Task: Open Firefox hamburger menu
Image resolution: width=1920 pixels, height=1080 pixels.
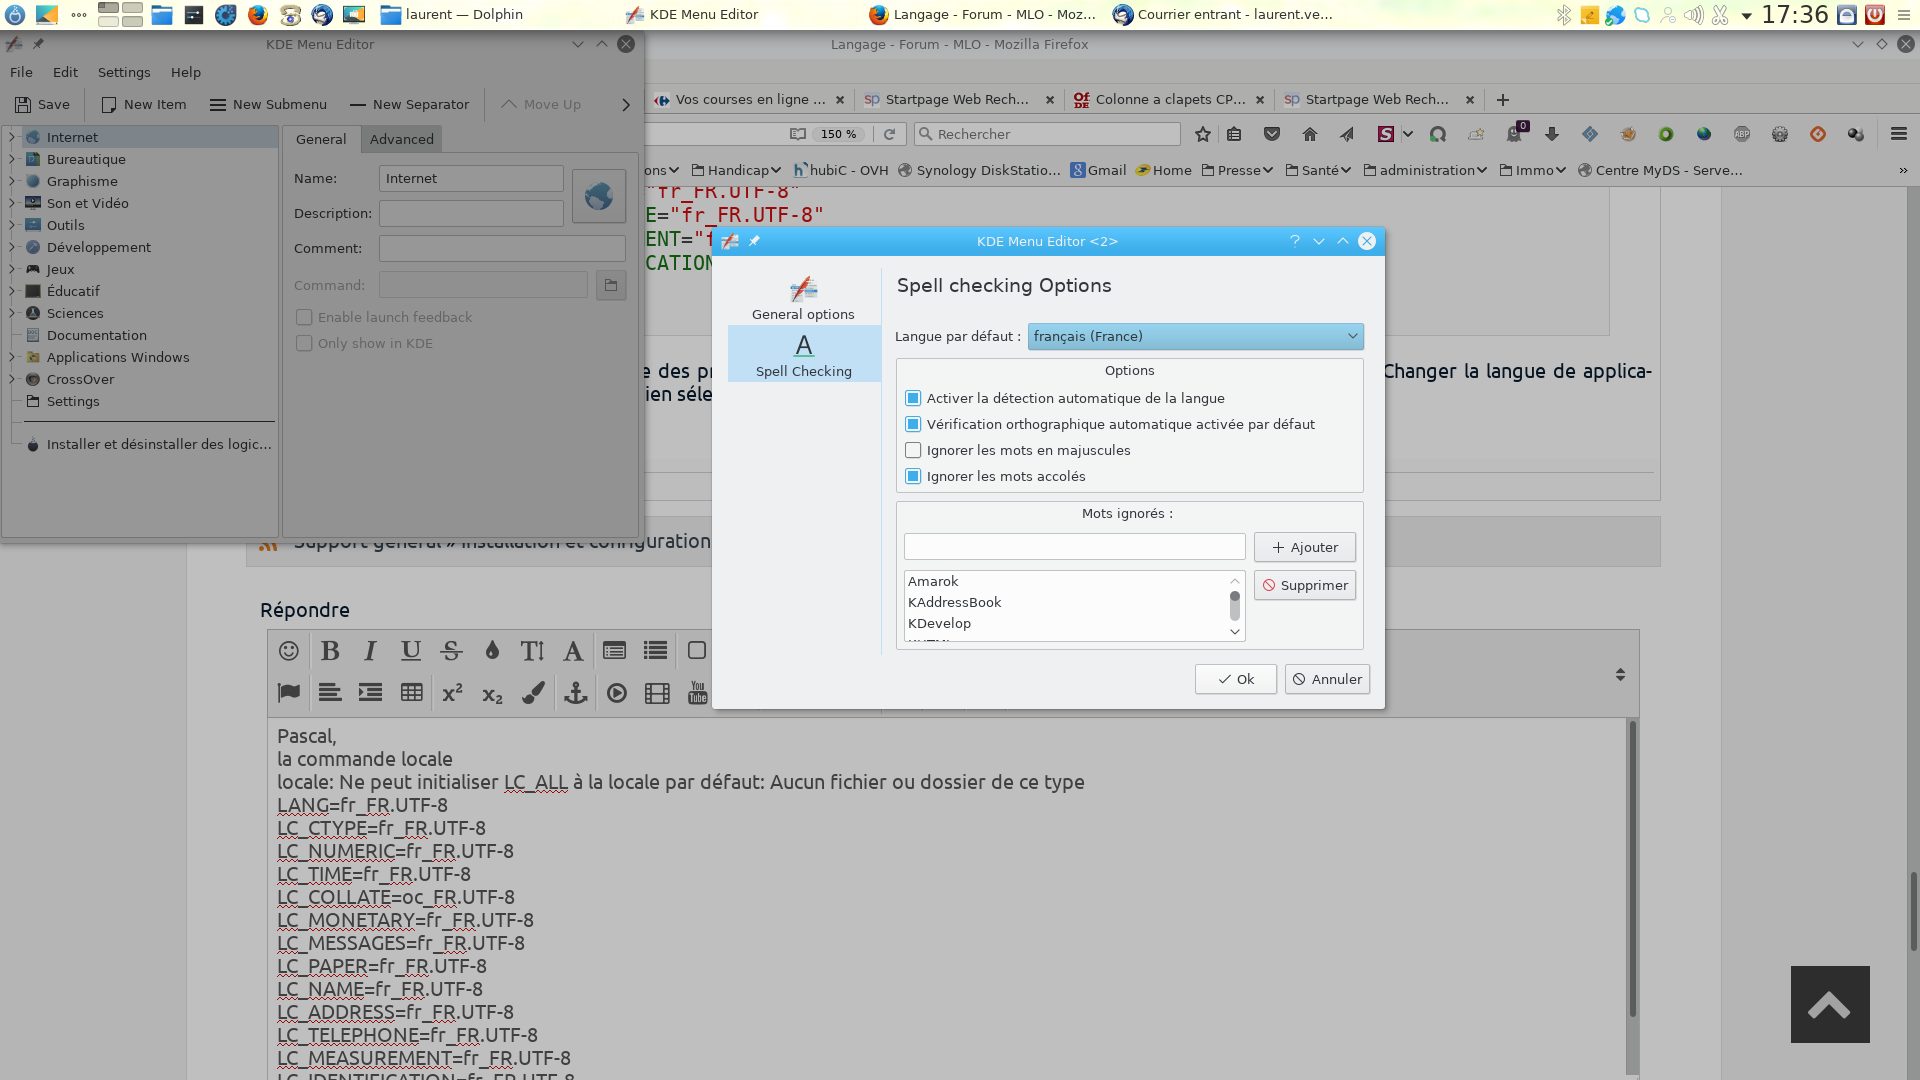Action: [1899, 134]
